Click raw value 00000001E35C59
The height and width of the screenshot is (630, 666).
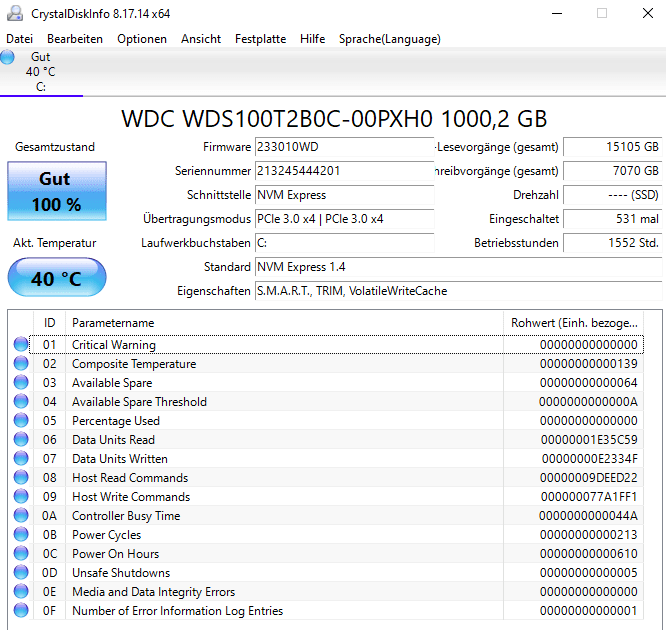[x=589, y=440]
